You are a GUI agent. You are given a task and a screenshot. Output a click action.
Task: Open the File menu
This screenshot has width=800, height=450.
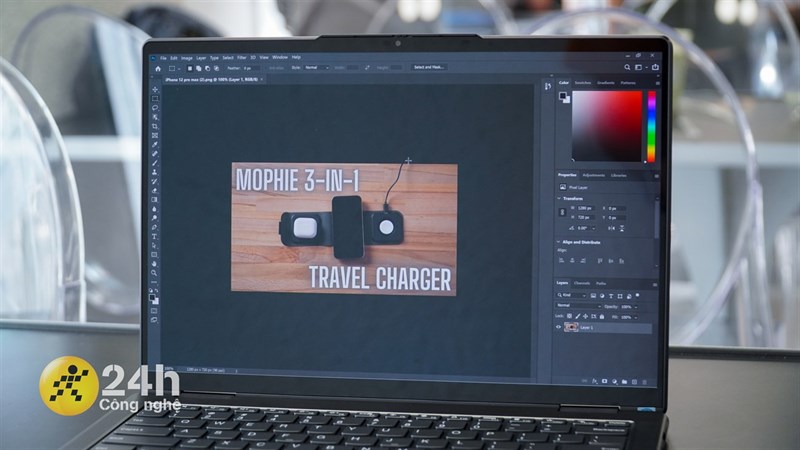pos(163,58)
